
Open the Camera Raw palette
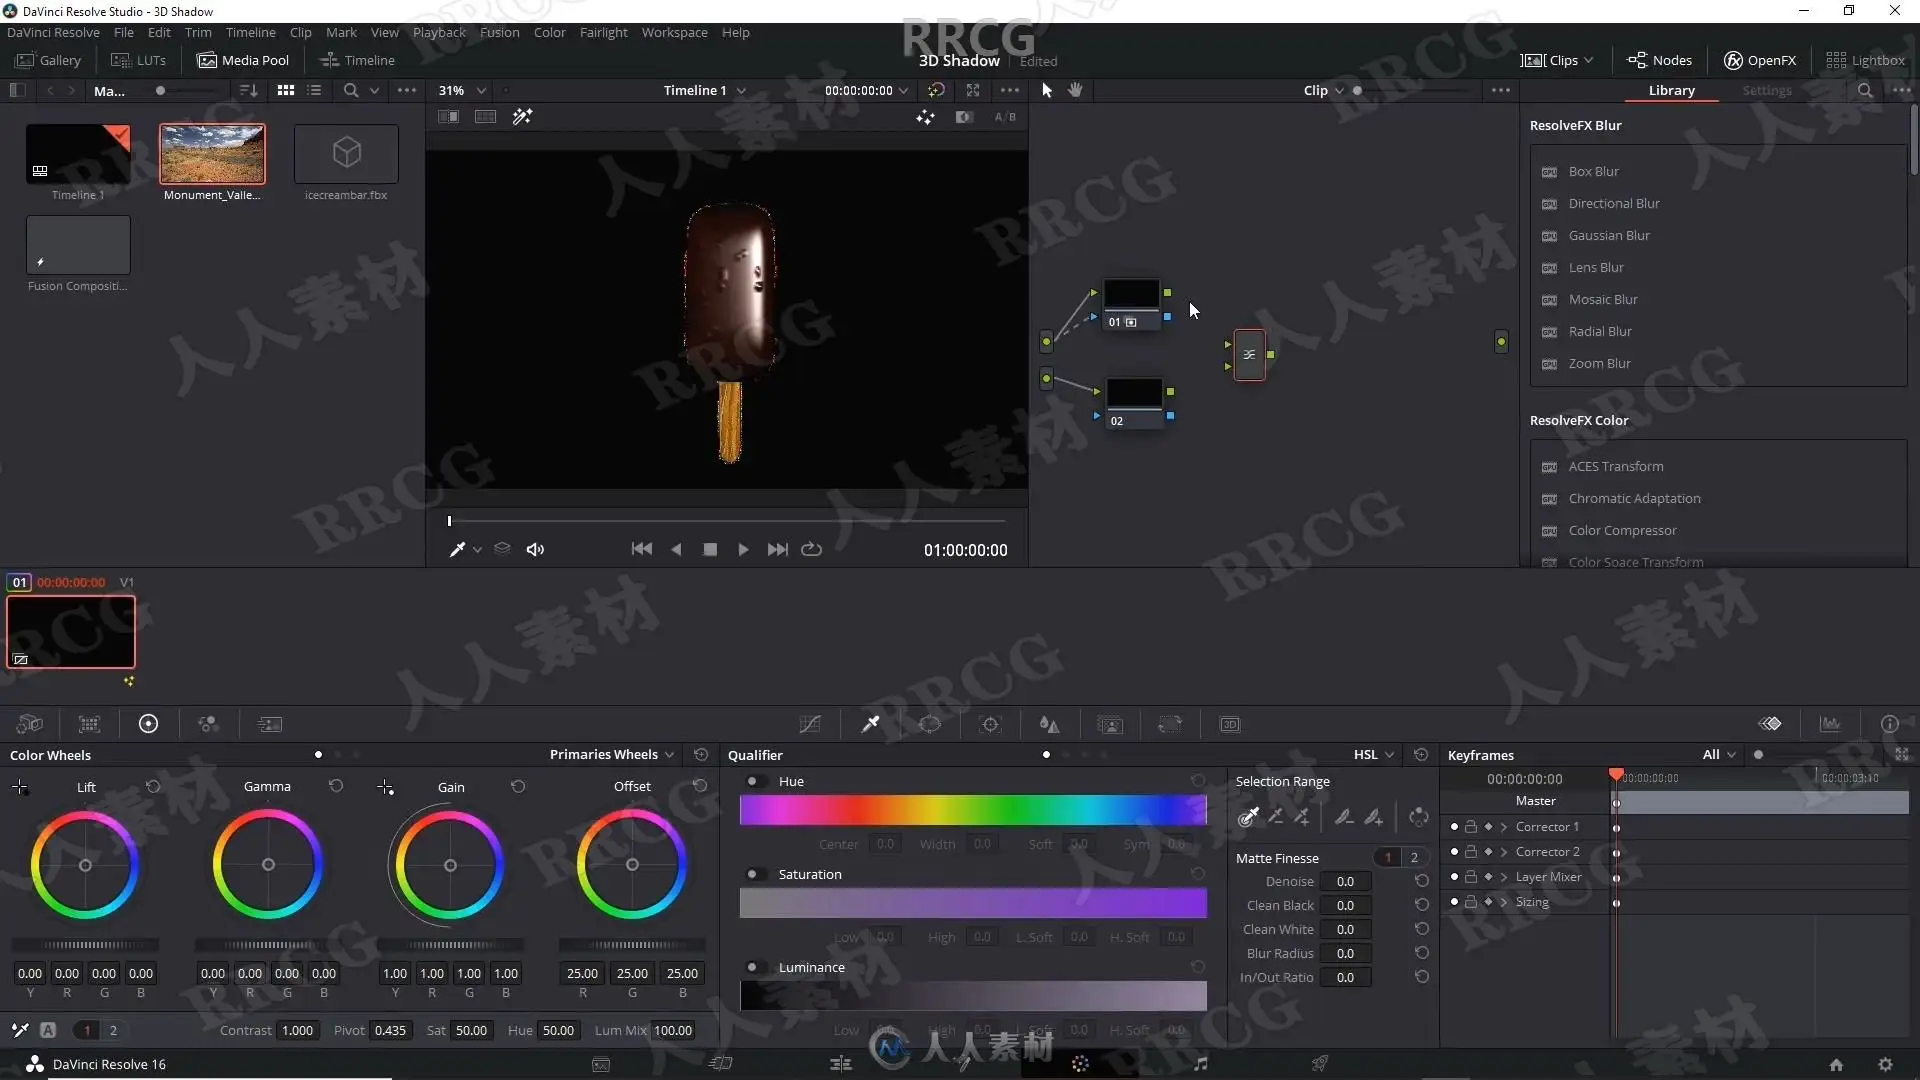(x=30, y=724)
